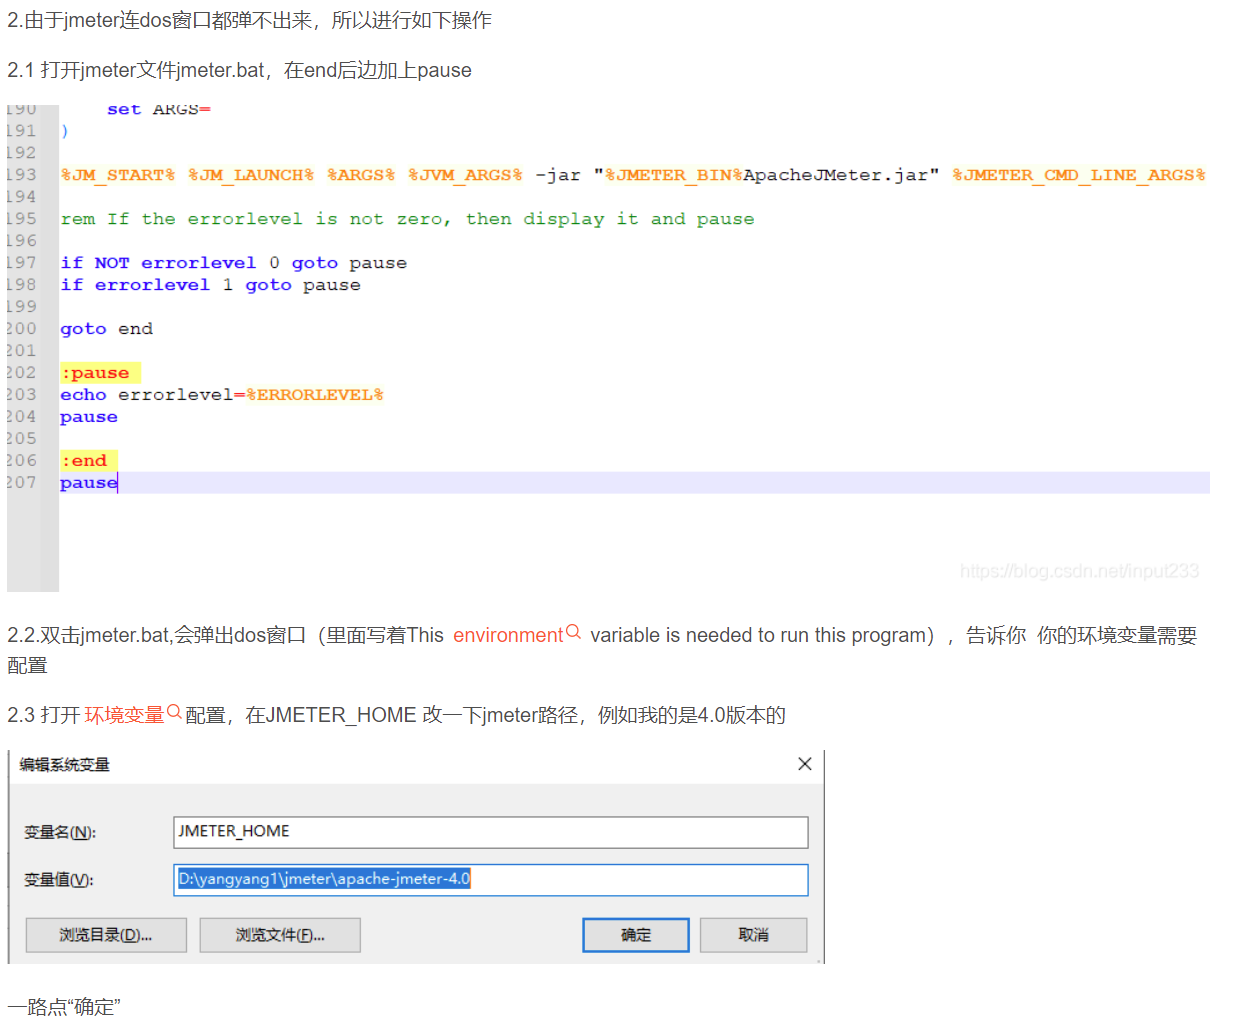
Task: Click line number 204 in gutter
Action: point(21,417)
